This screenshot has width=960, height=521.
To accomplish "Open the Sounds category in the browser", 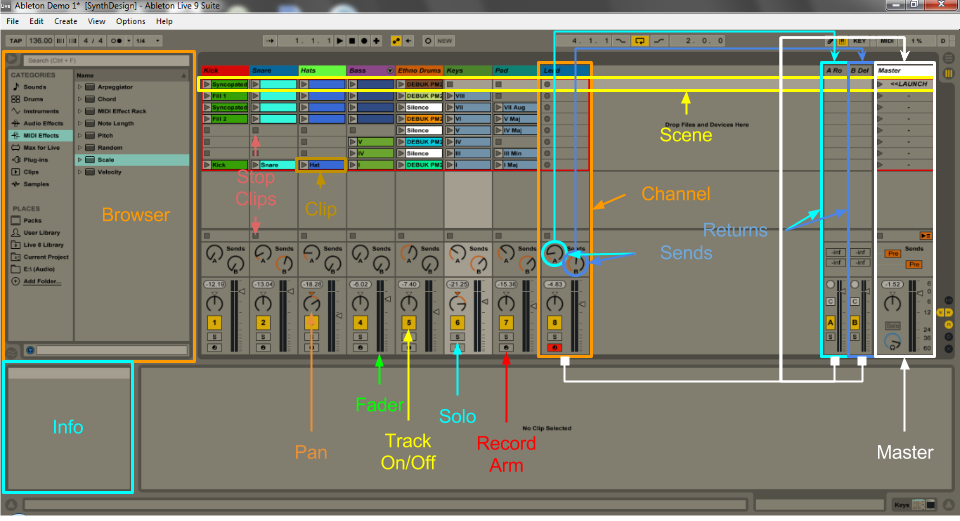I will pos(35,87).
